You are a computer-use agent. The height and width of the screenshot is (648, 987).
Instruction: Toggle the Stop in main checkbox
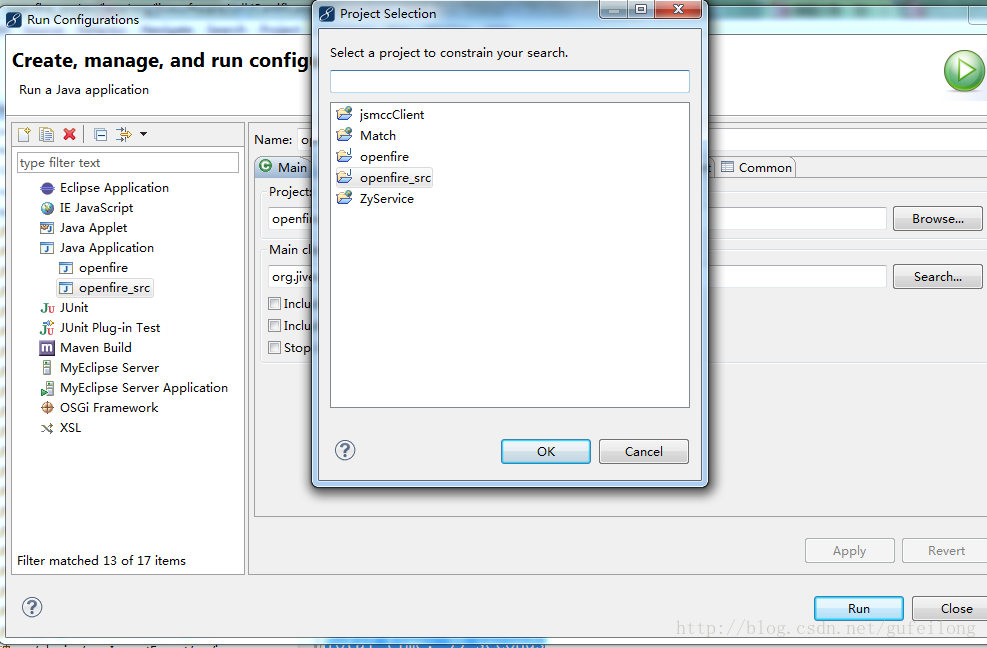[x=274, y=348]
